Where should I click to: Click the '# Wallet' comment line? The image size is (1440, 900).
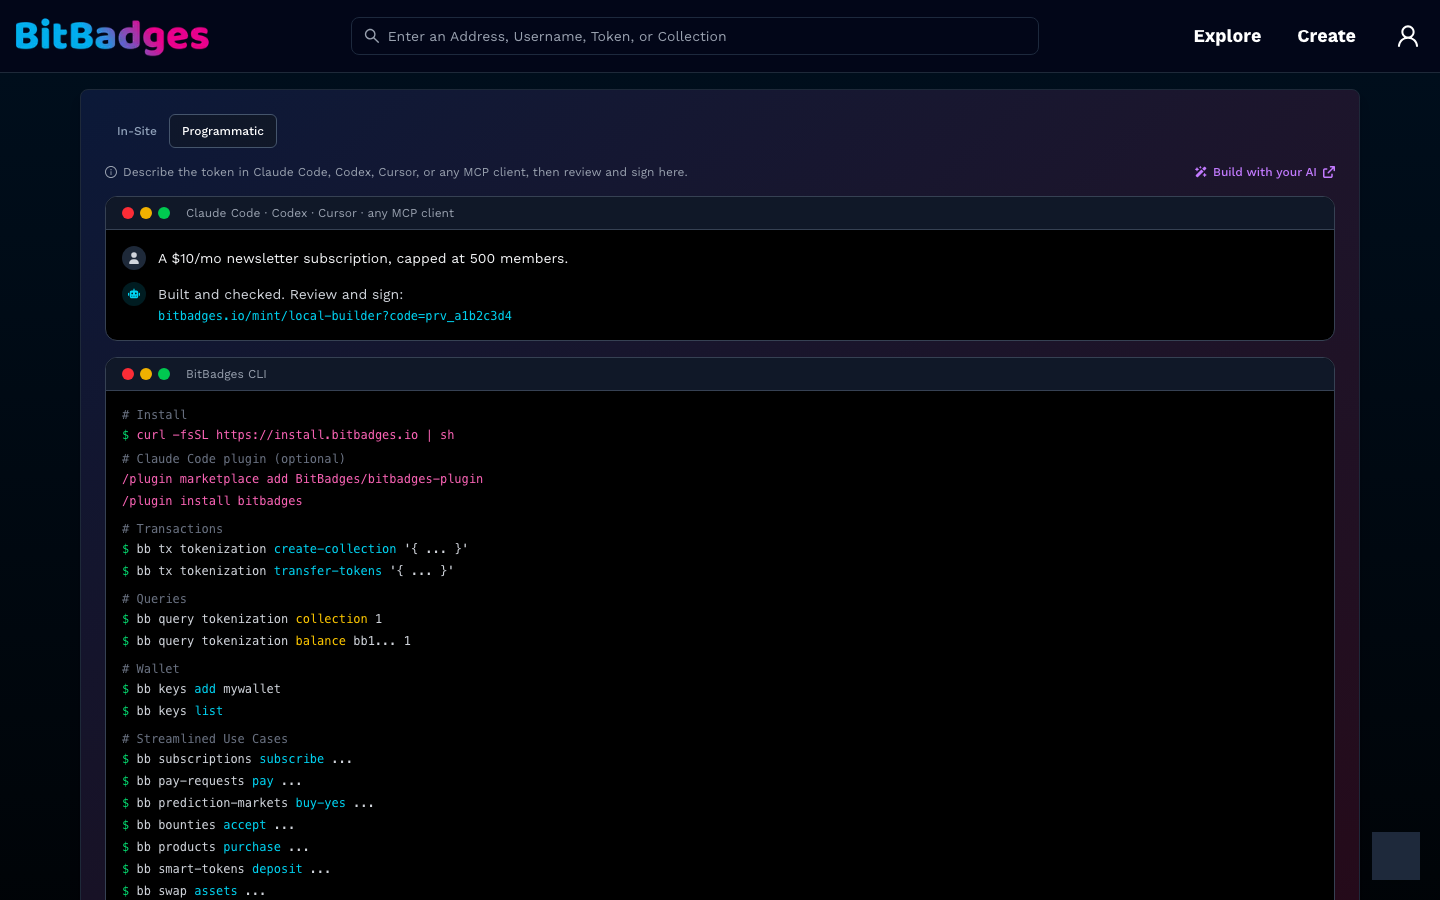coord(151,669)
